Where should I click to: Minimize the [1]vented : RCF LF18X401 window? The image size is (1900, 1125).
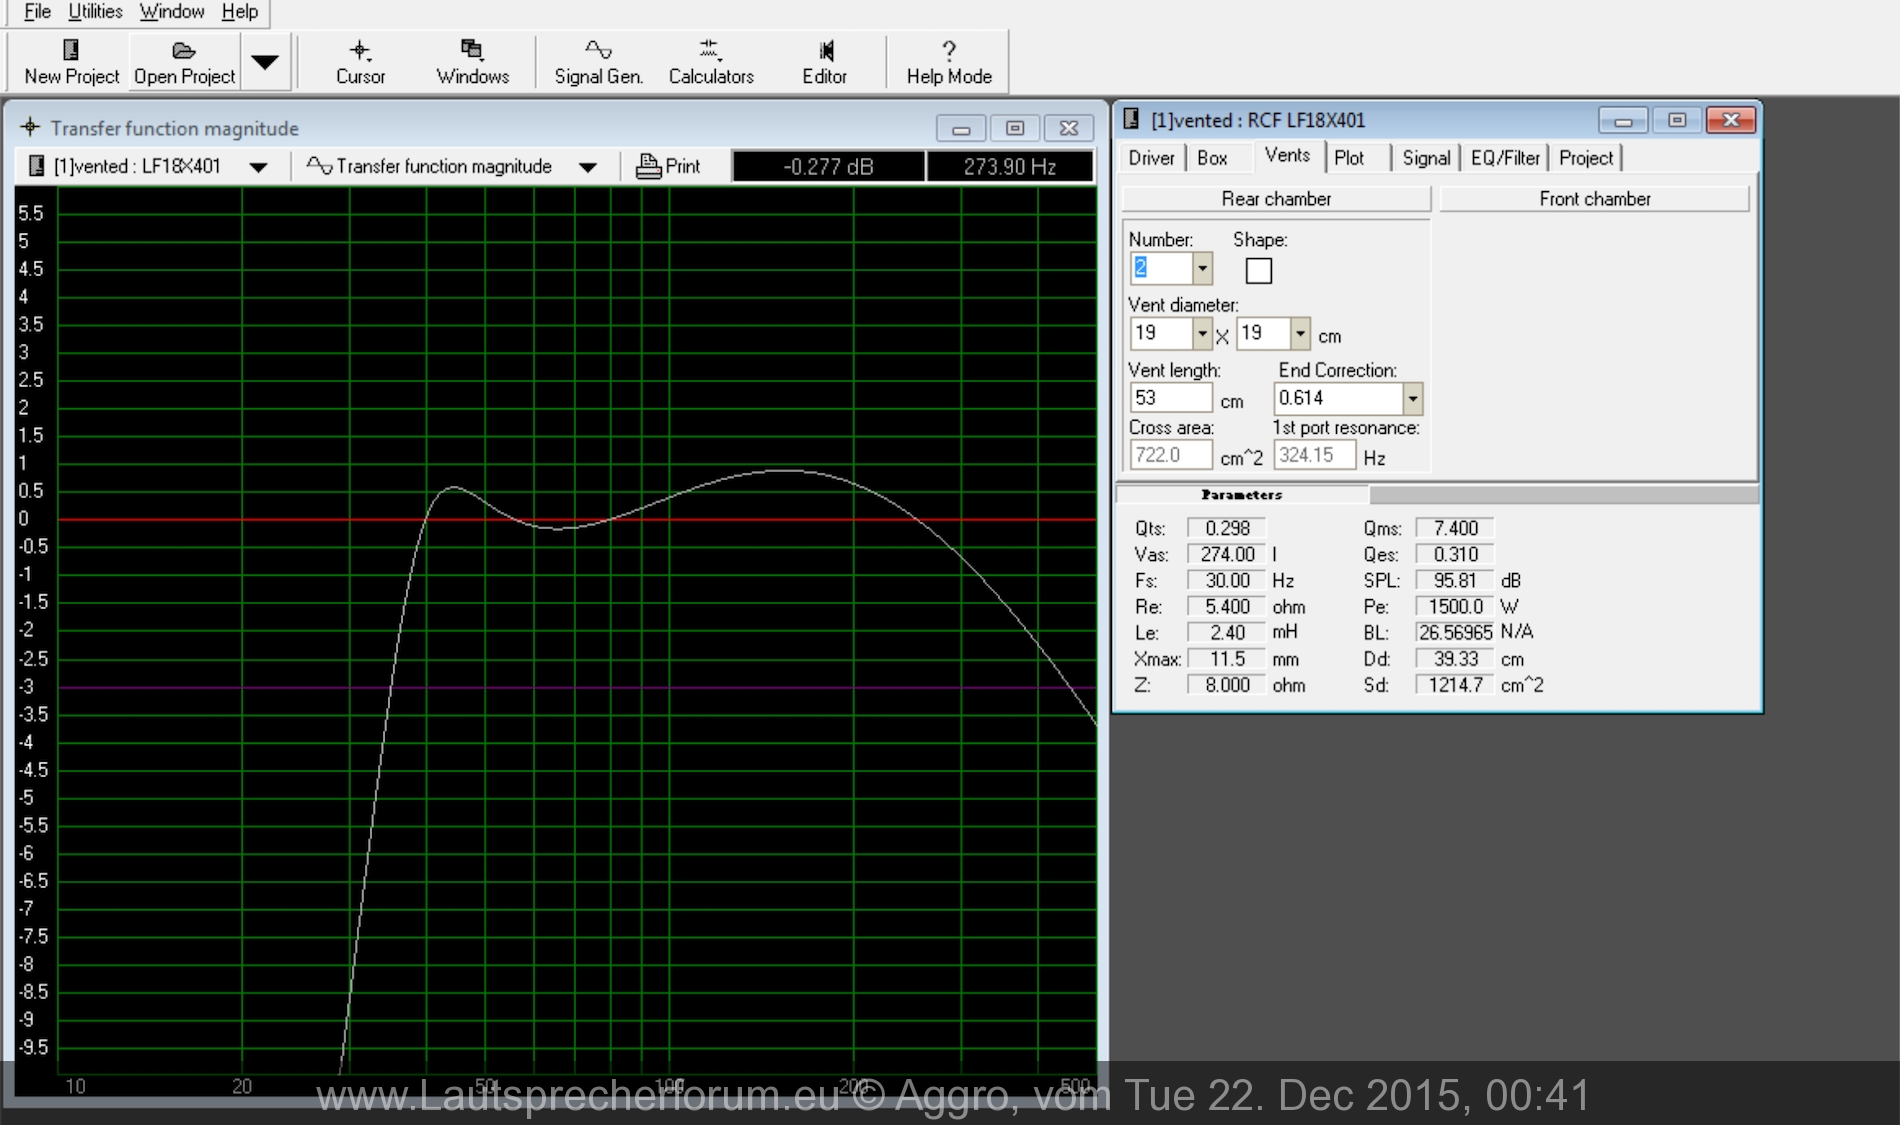point(1623,120)
